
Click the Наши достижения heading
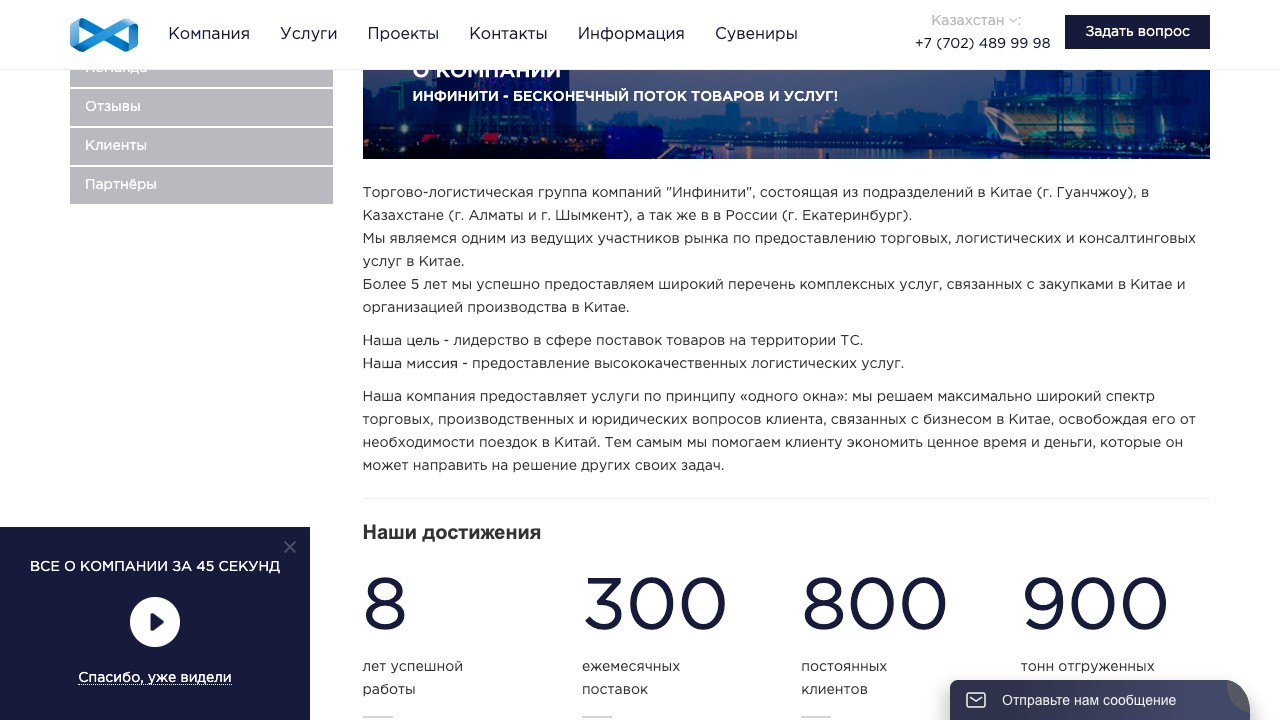(x=451, y=532)
